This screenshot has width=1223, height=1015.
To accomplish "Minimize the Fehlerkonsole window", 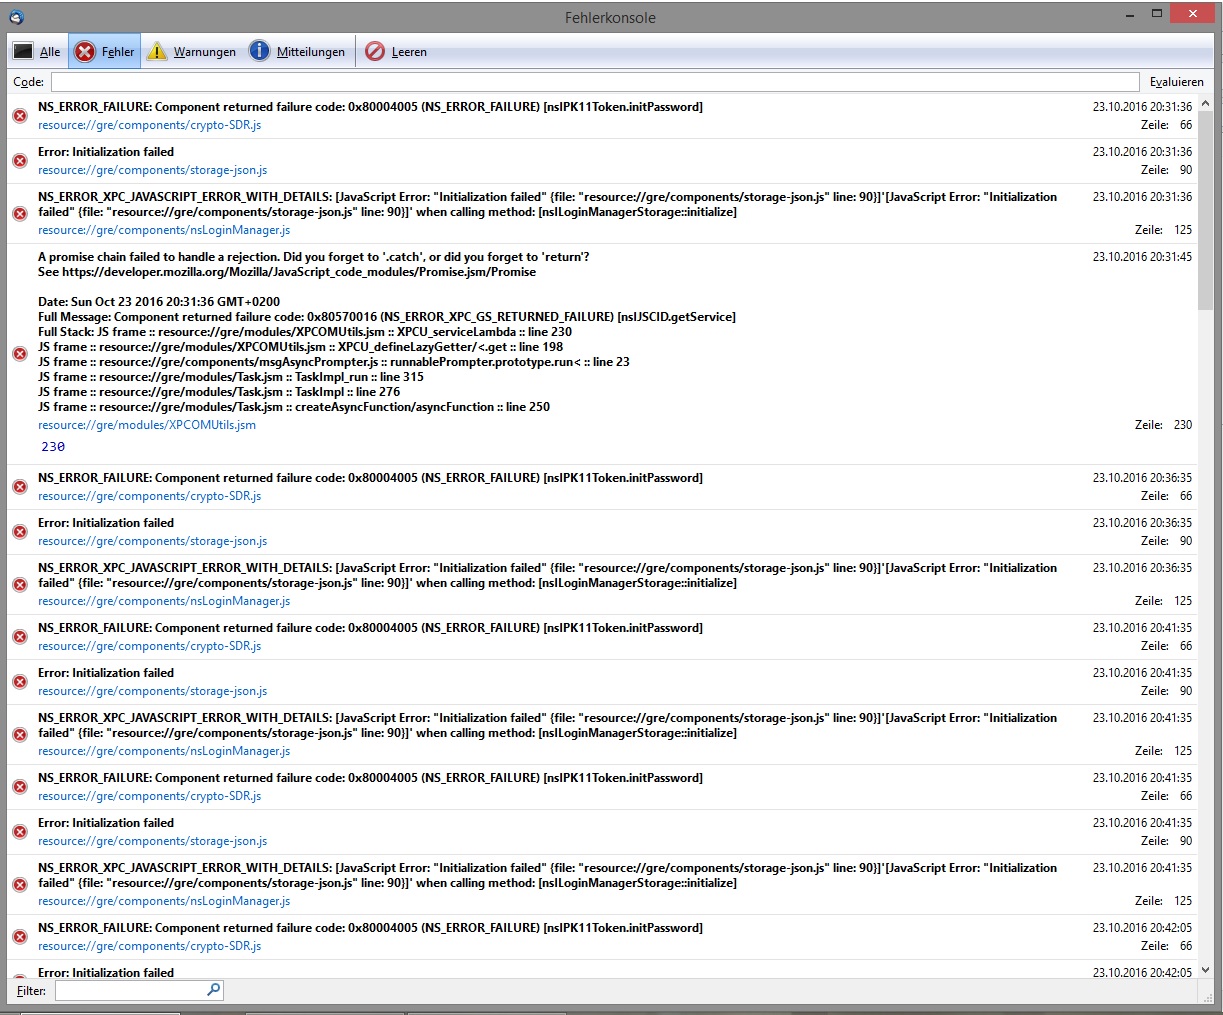I will tap(1130, 15).
